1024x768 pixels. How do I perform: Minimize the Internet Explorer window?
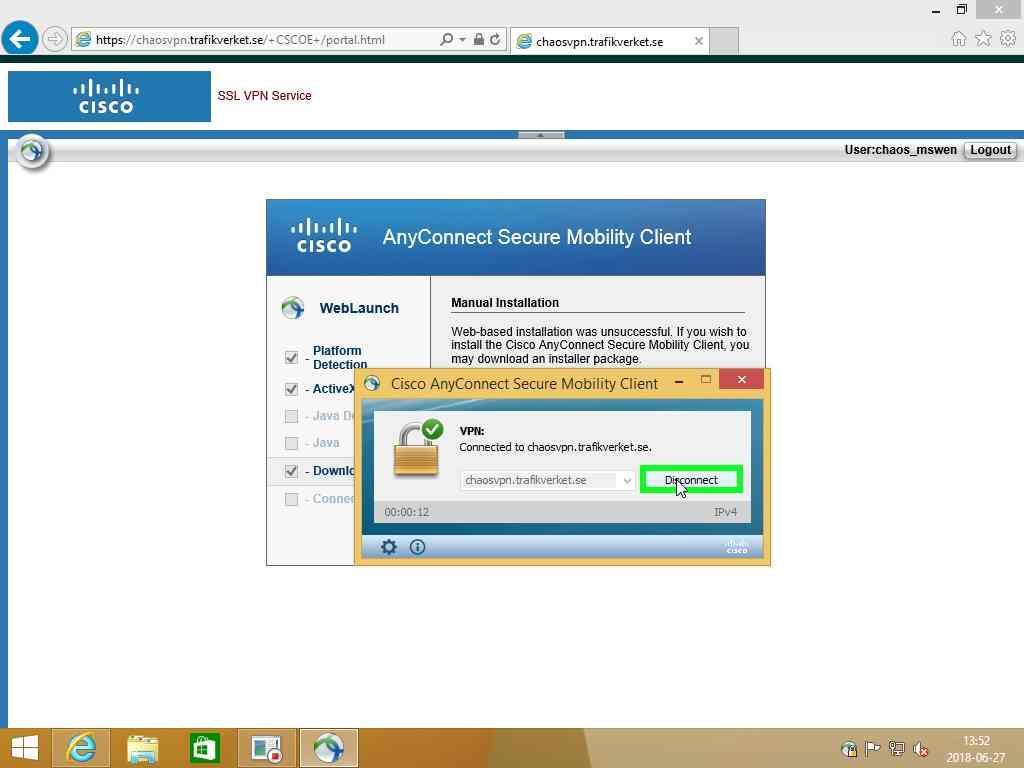(936, 10)
